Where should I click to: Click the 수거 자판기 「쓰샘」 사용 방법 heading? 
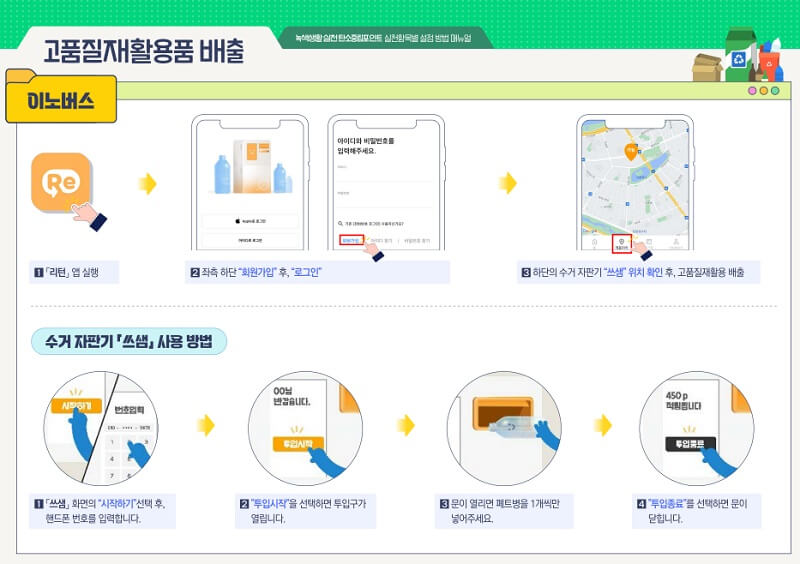point(129,341)
